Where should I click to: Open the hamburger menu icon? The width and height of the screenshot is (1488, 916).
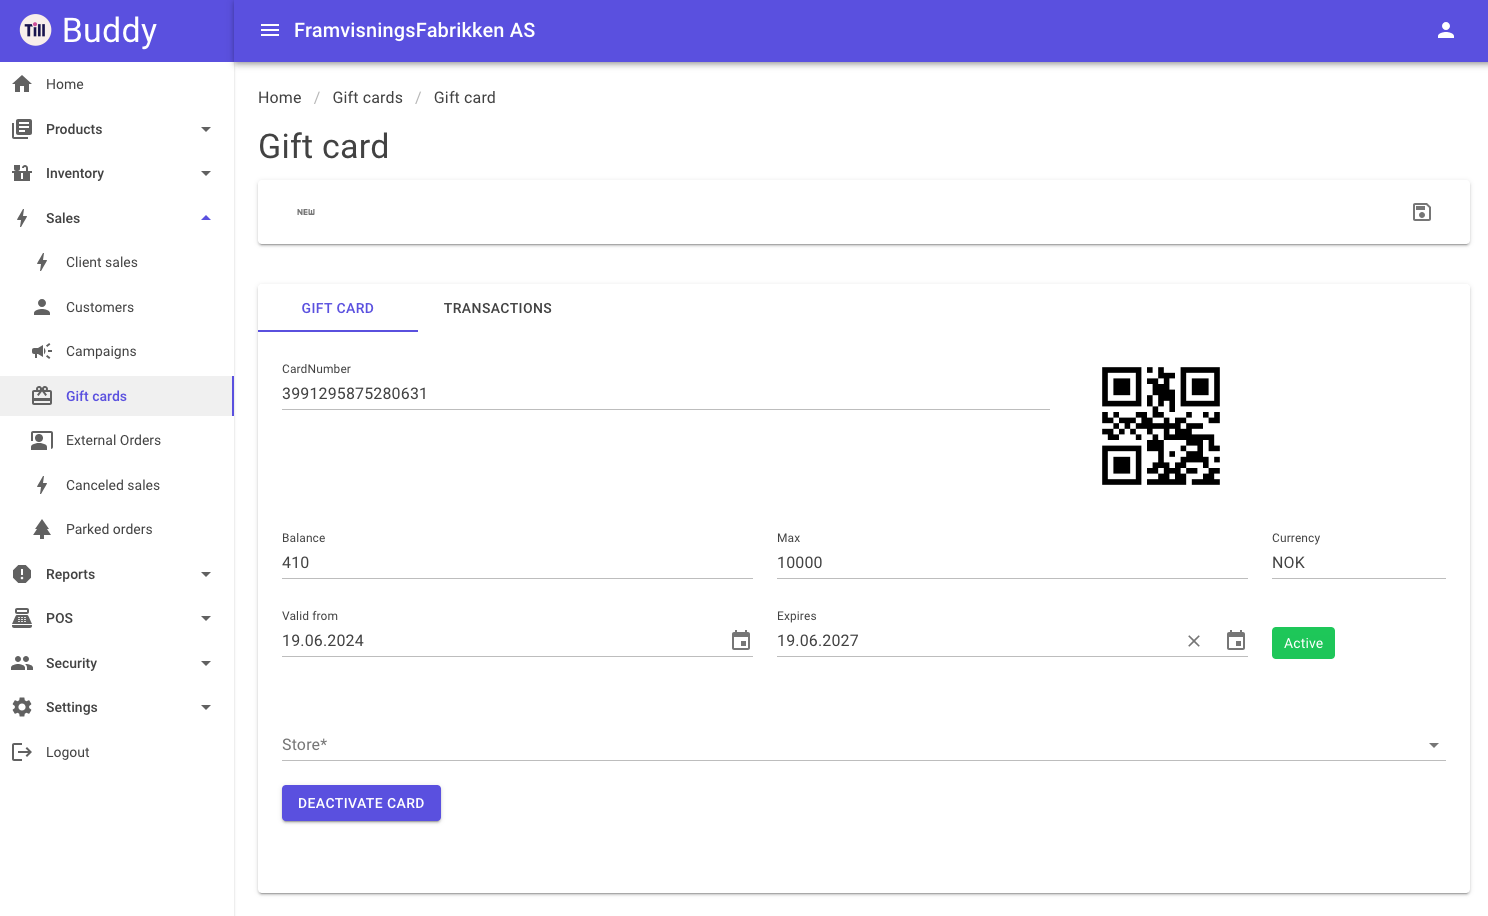270,30
